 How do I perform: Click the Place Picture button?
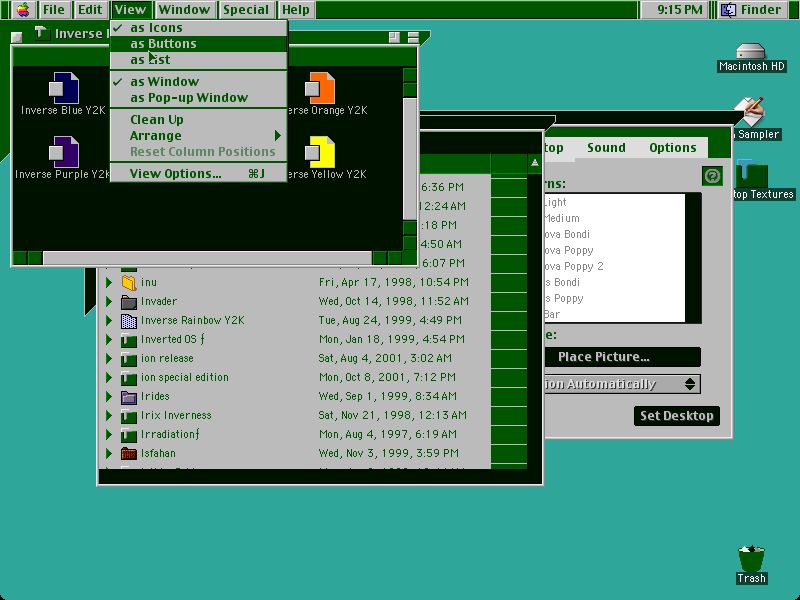[x=622, y=357]
